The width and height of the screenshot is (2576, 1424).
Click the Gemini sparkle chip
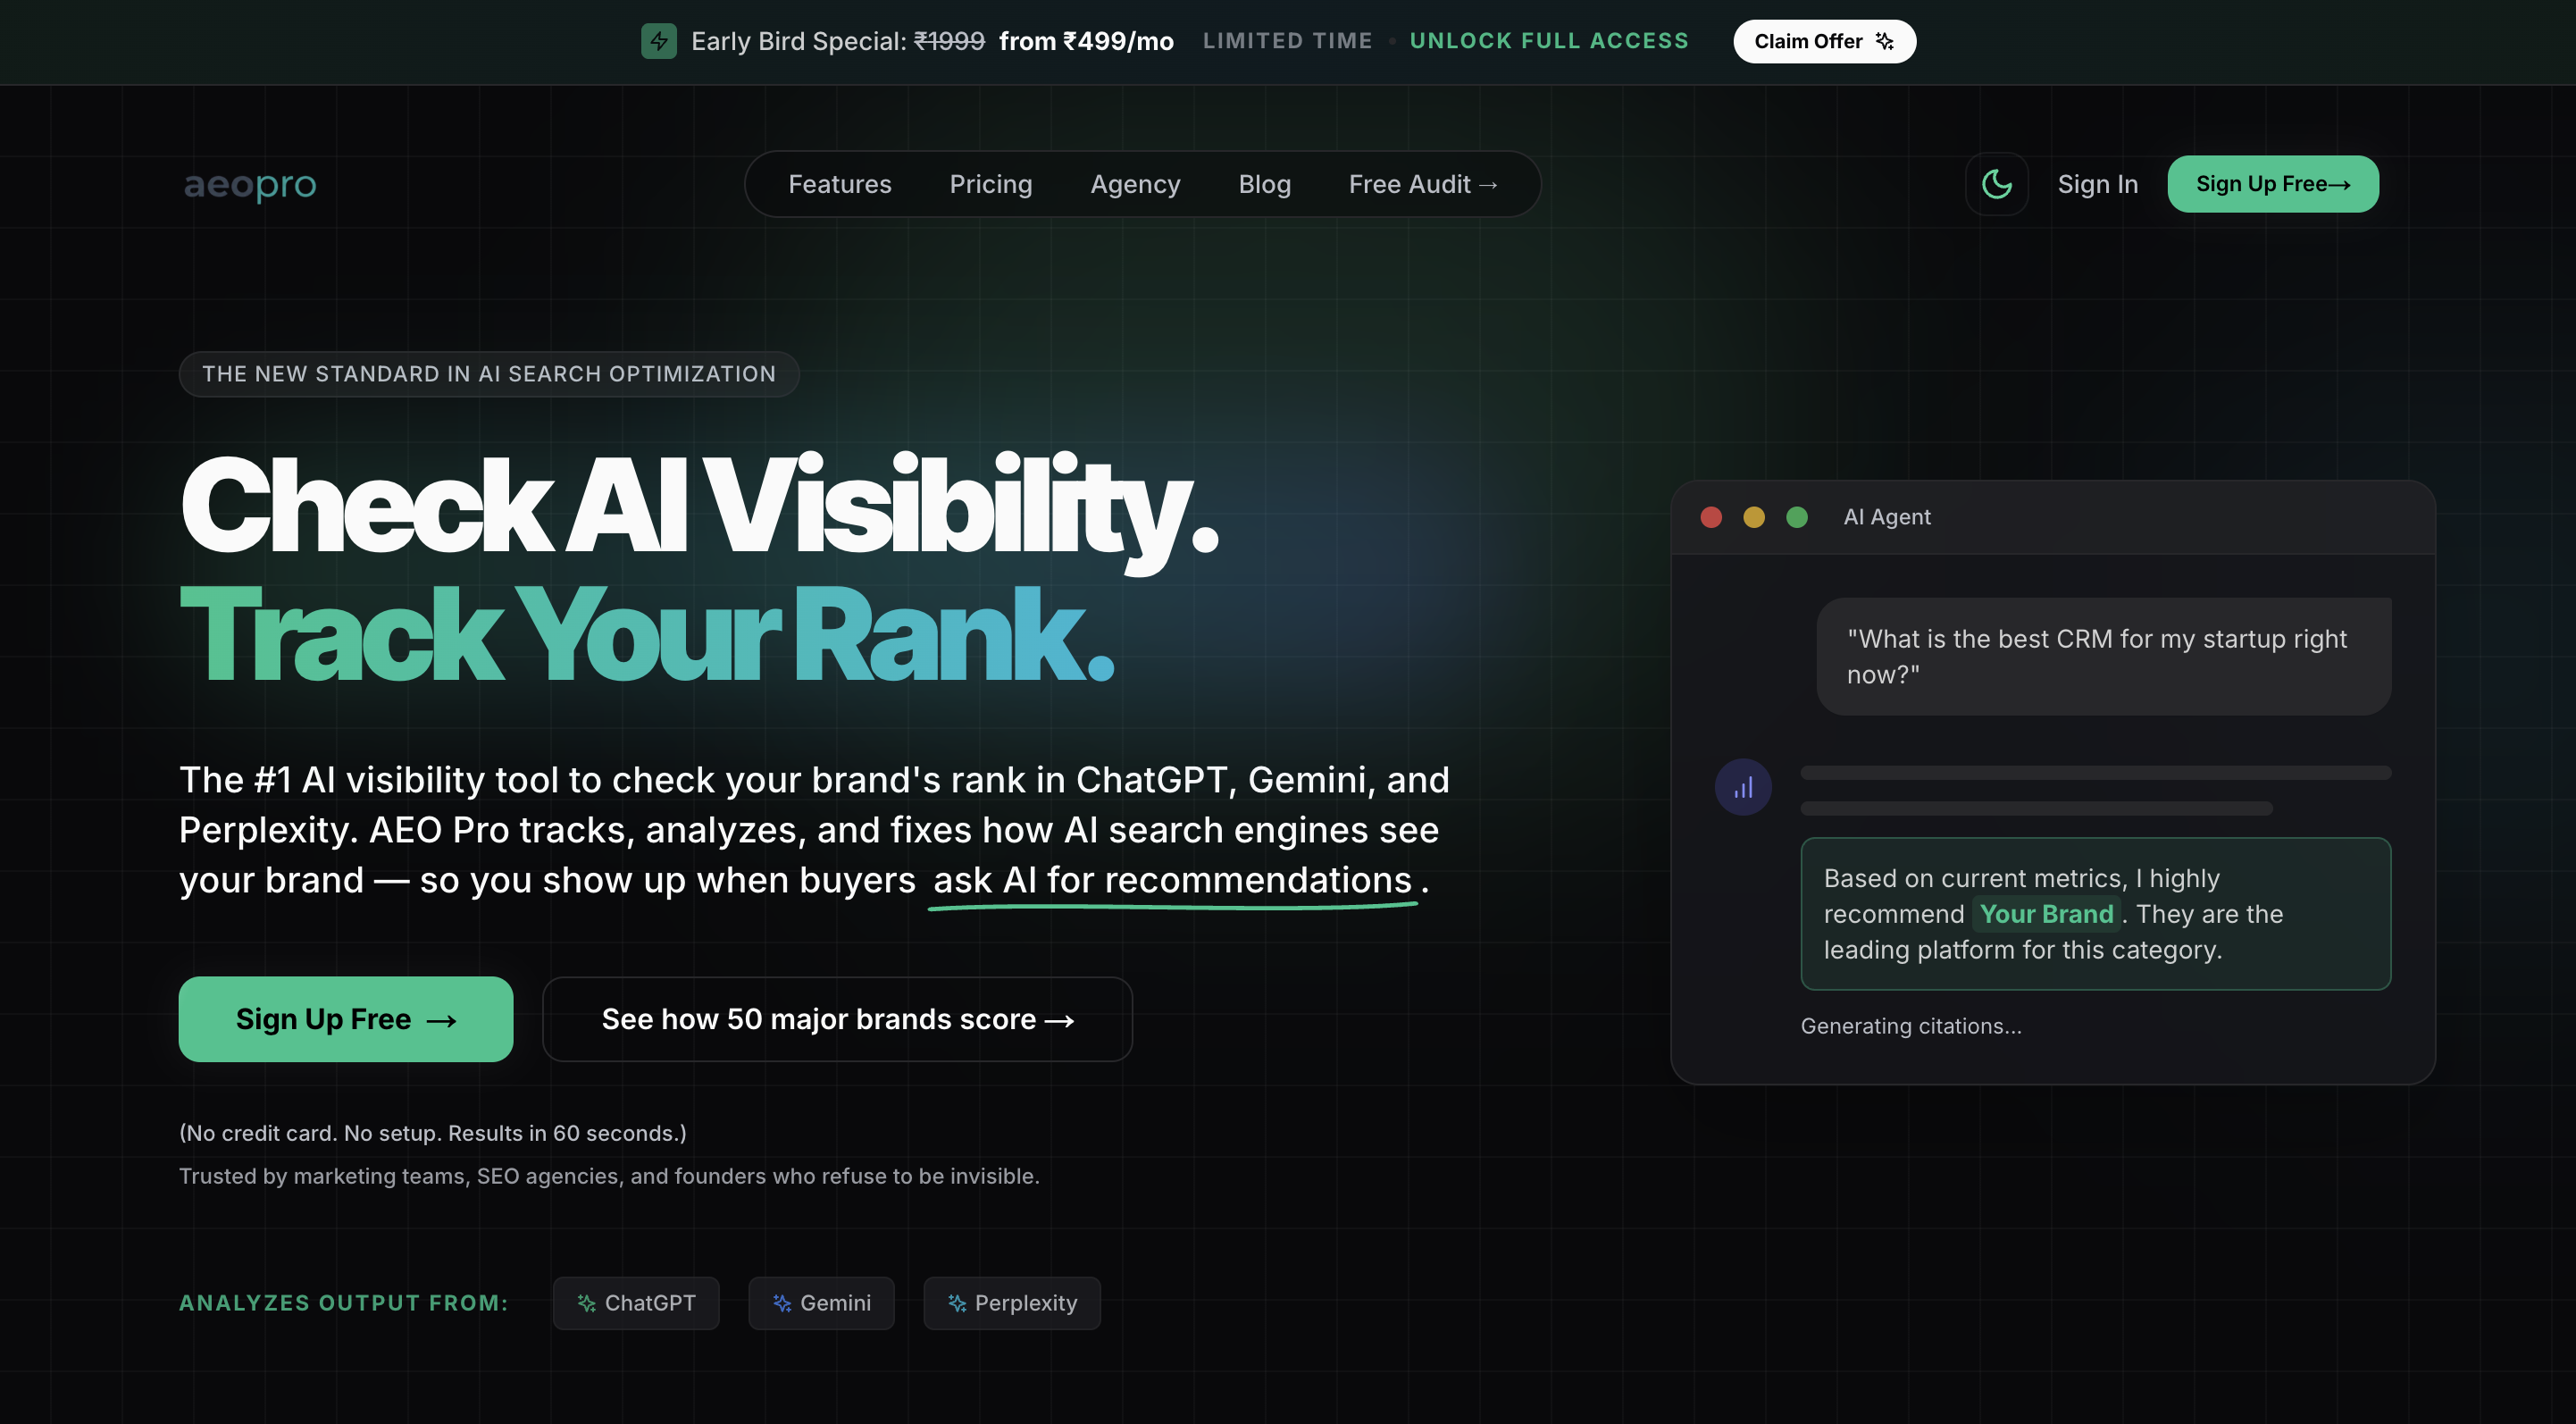(821, 1303)
